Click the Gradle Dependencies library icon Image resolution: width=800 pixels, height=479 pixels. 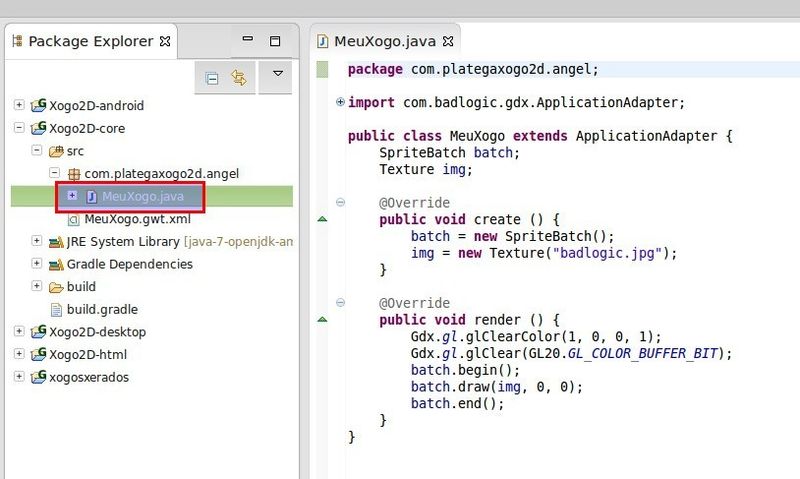[x=56, y=265]
